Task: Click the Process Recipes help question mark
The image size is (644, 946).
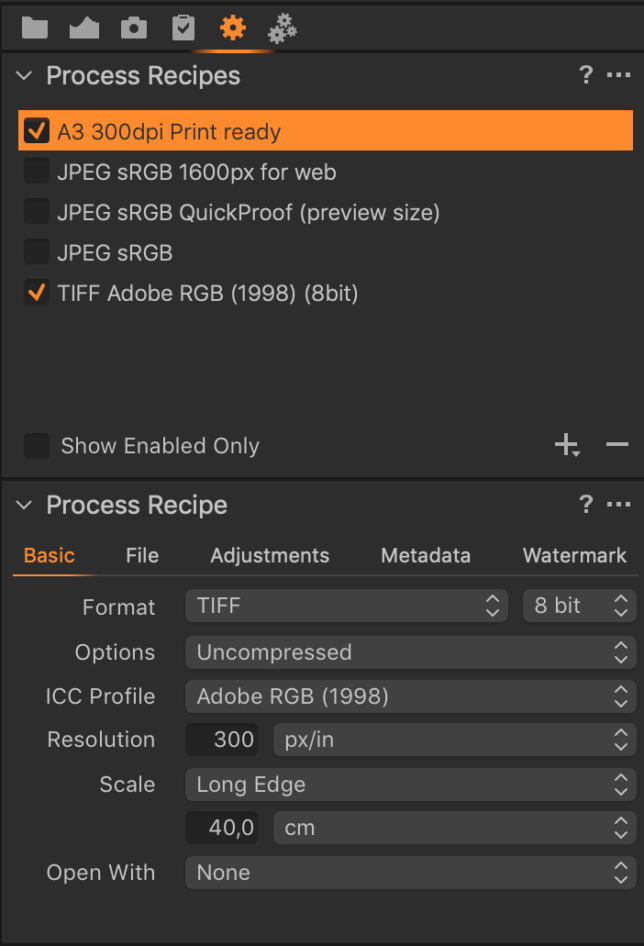Action: point(586,75)
